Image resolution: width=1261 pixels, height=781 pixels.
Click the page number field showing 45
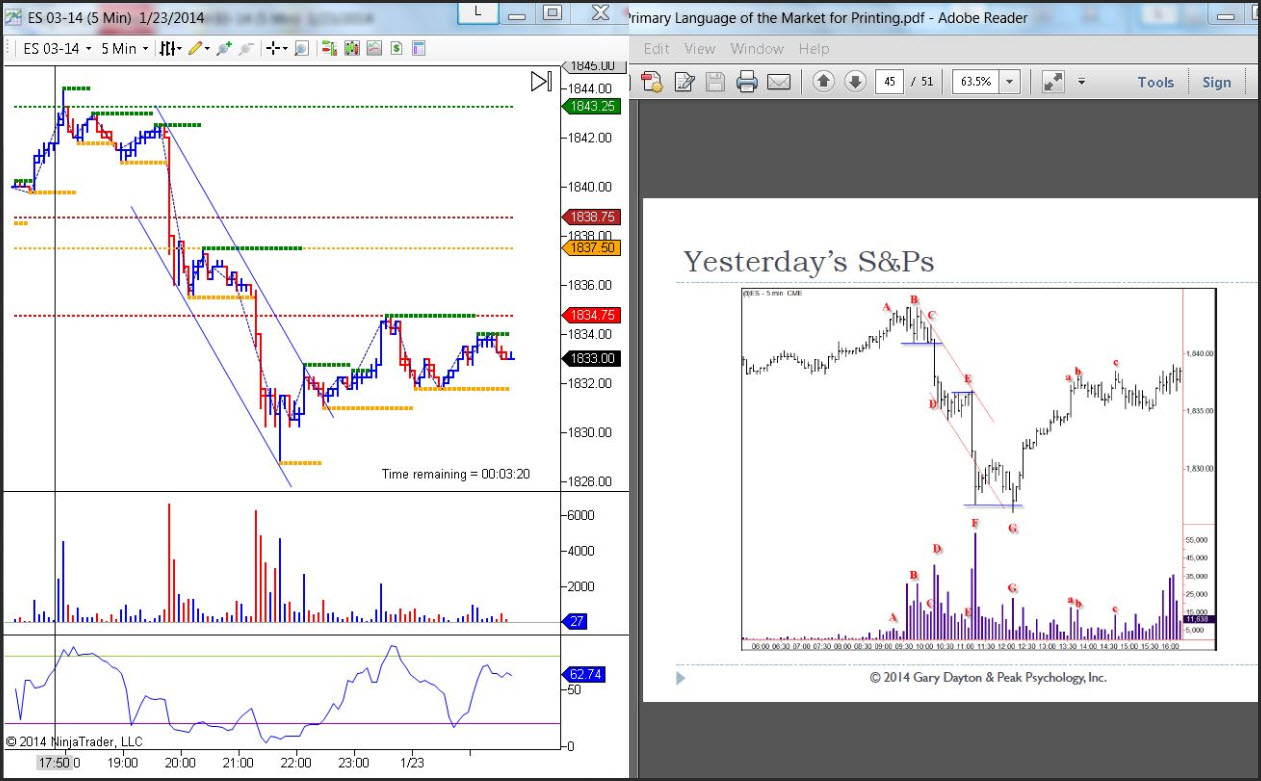tap(889, 82)
